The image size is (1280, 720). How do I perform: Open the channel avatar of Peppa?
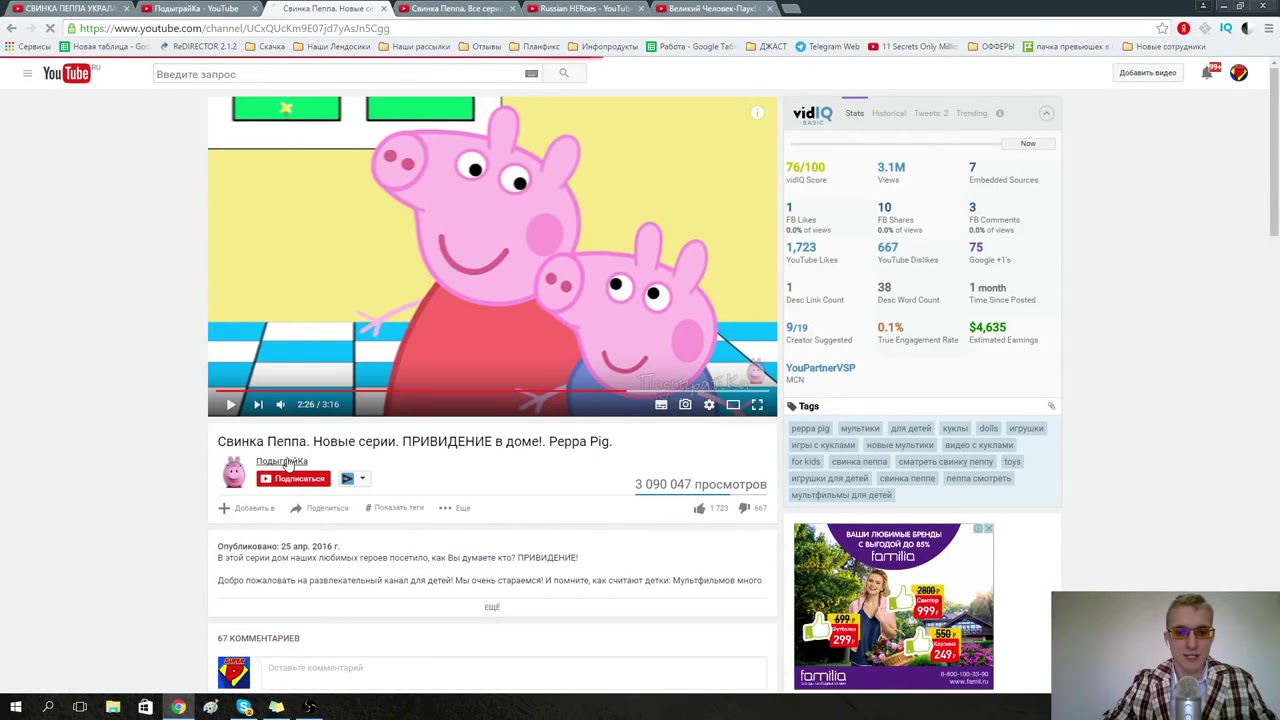(234, 472)
